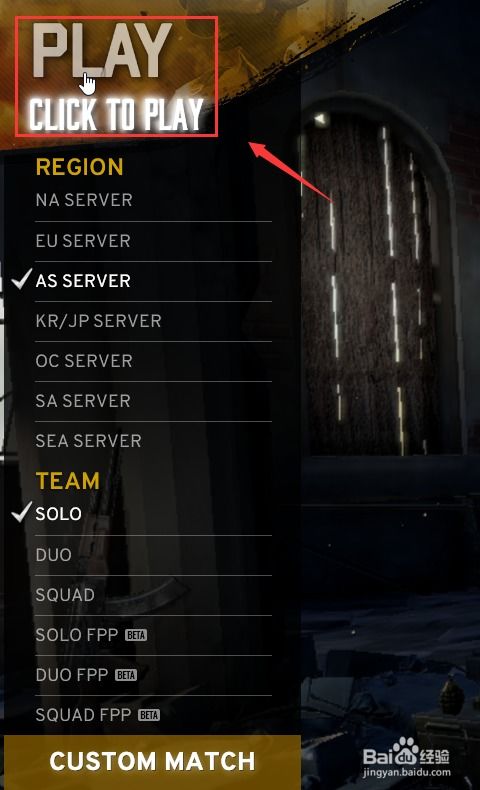Click checkmark icon beside SOLO

(x=22, y=512)
